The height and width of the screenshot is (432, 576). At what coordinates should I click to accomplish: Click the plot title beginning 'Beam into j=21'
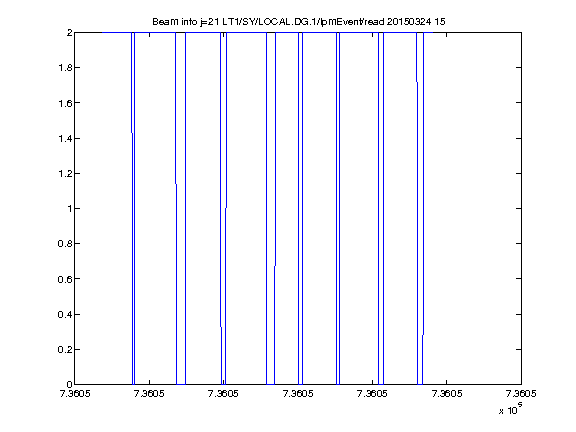(299, 22)
